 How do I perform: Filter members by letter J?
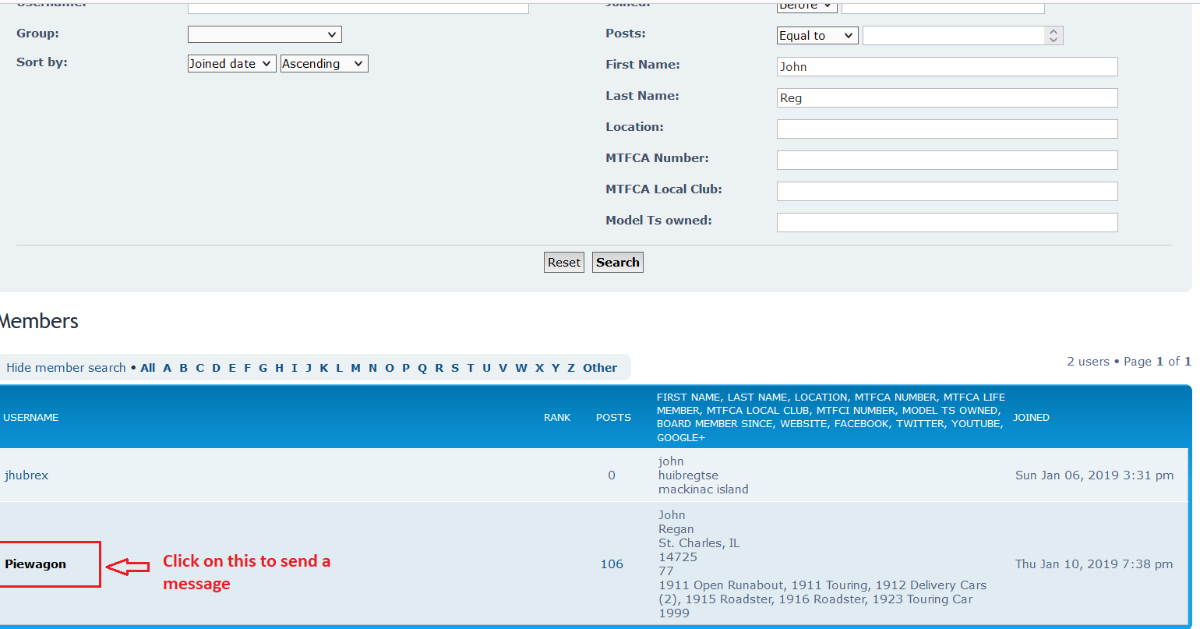309,368
